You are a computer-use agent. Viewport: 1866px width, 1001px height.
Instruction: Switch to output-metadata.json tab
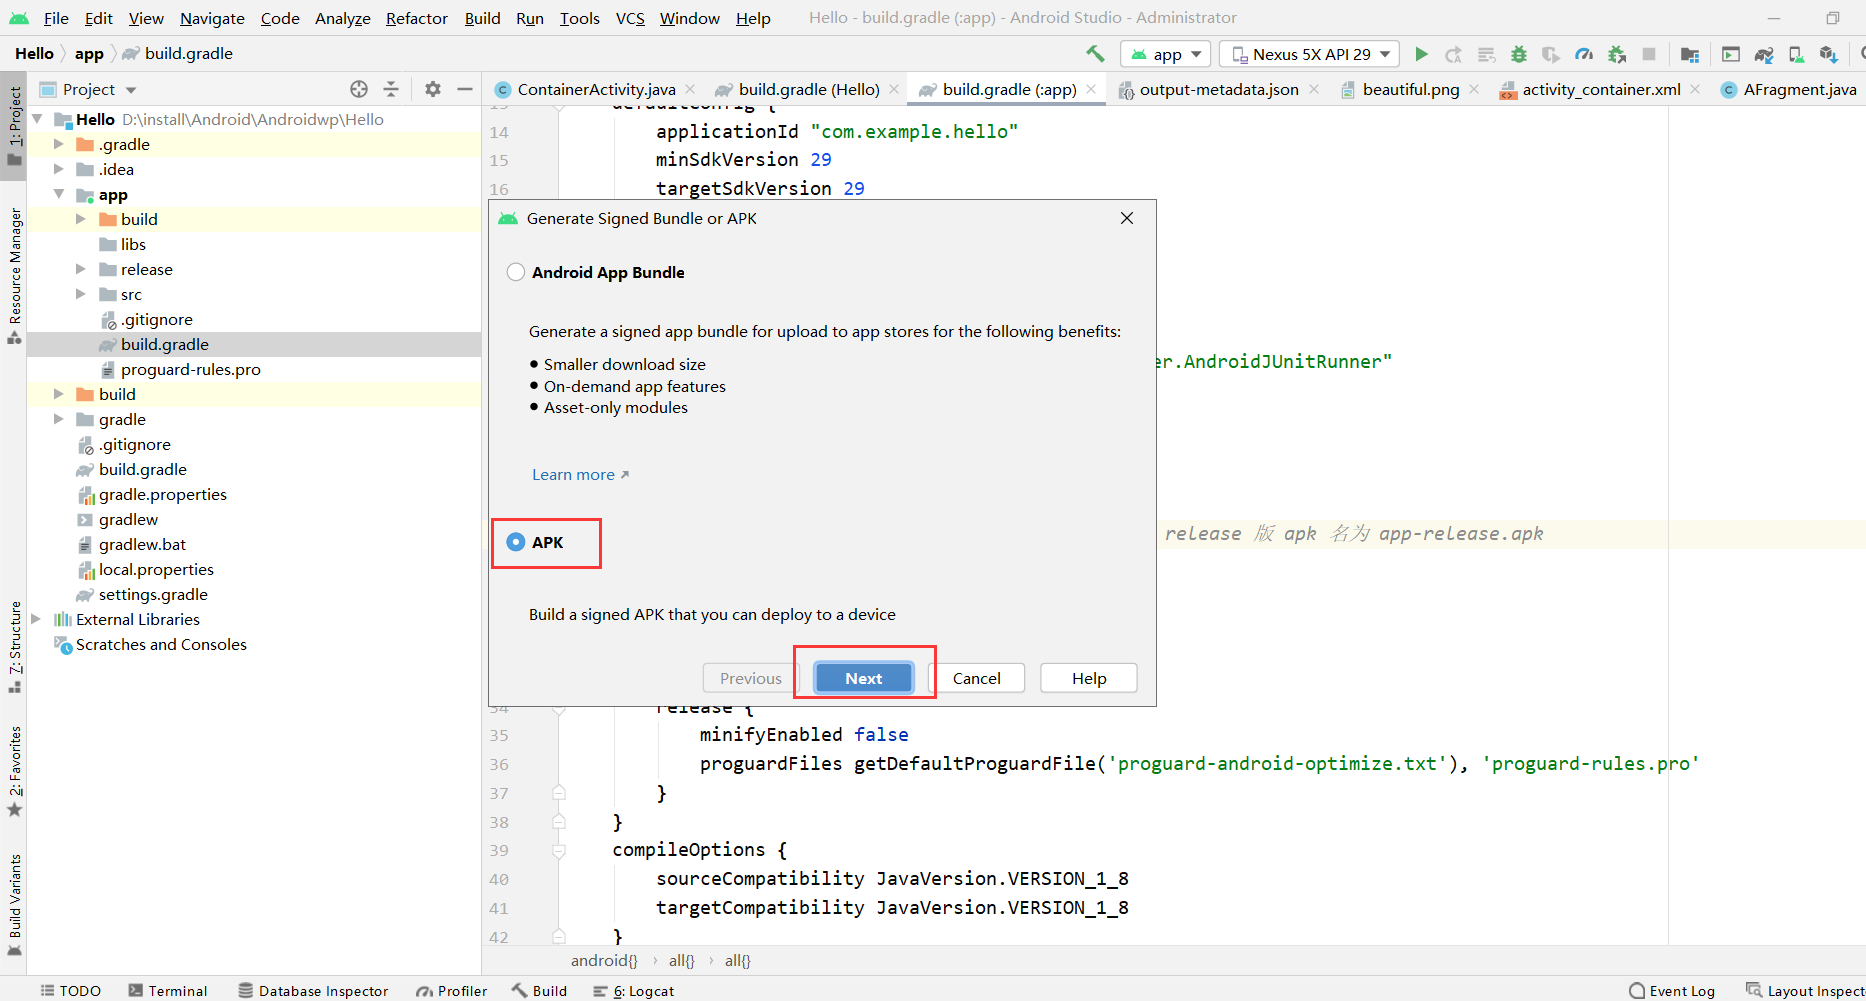coord(1218,89)
